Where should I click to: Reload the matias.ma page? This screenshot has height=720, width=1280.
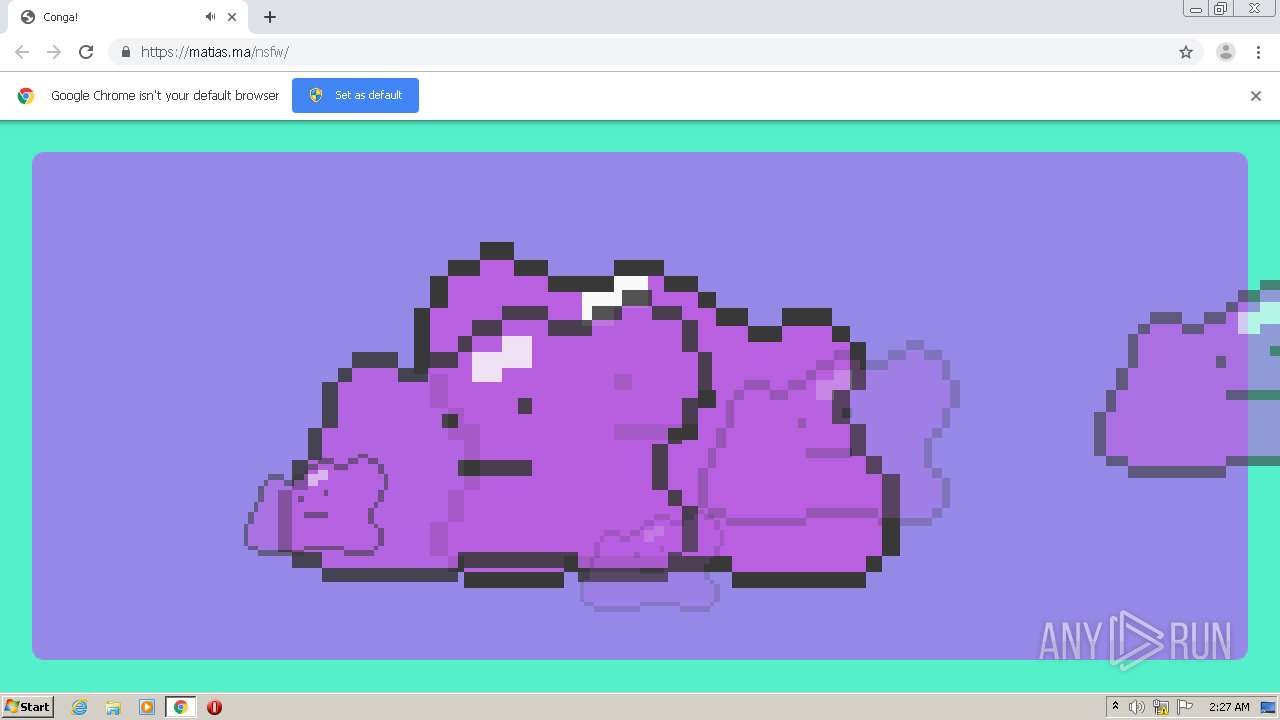(x=86, y=52)
